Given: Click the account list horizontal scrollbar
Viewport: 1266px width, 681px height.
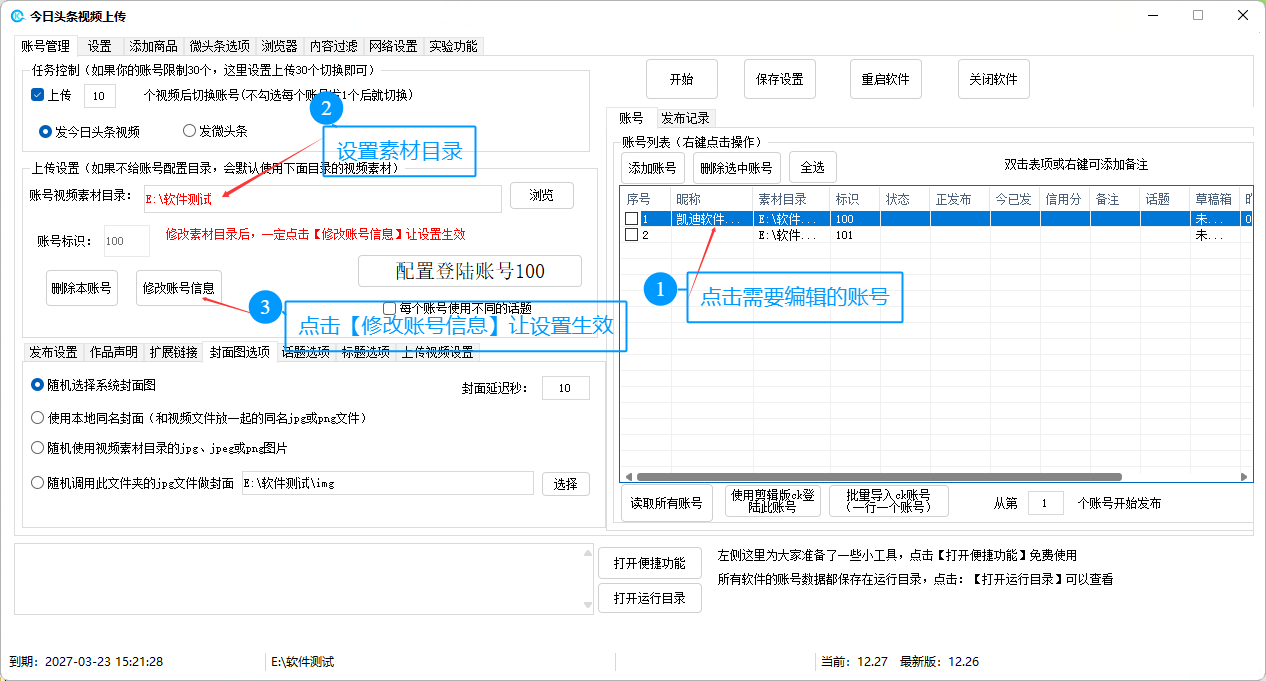Looking at the screenshot, I should tap(878, 477).
